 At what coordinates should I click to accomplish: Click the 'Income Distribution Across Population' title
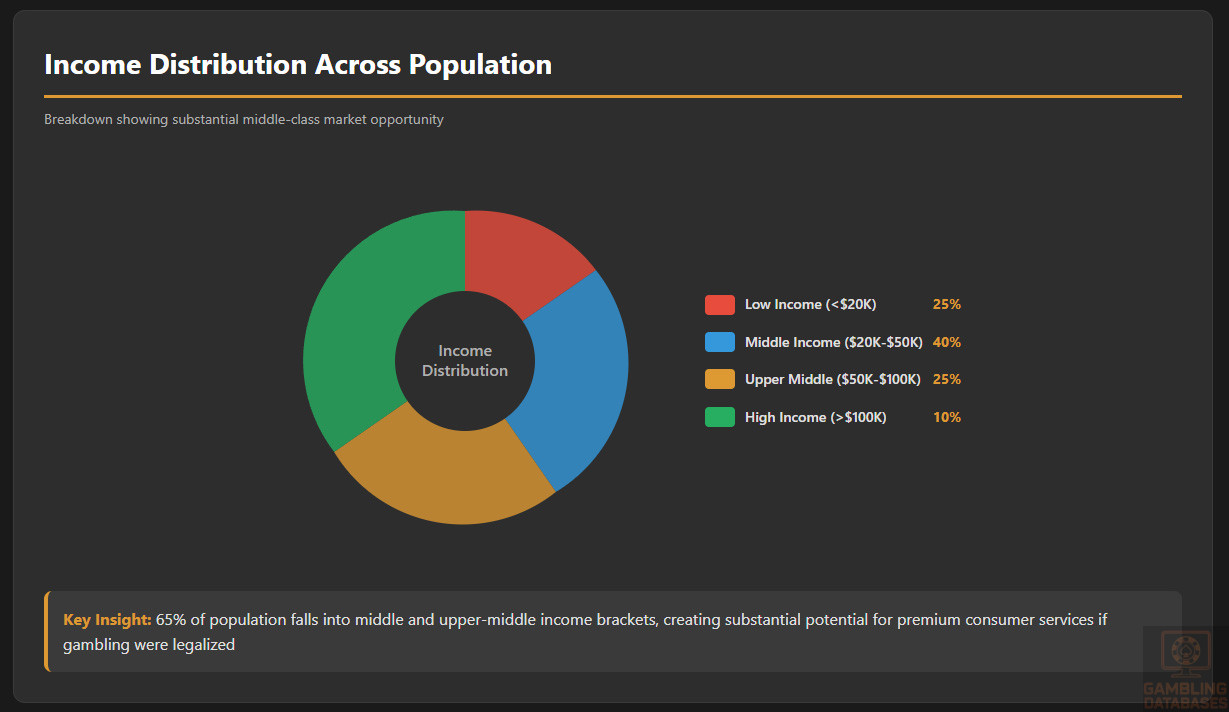click(x=298, y=65)
